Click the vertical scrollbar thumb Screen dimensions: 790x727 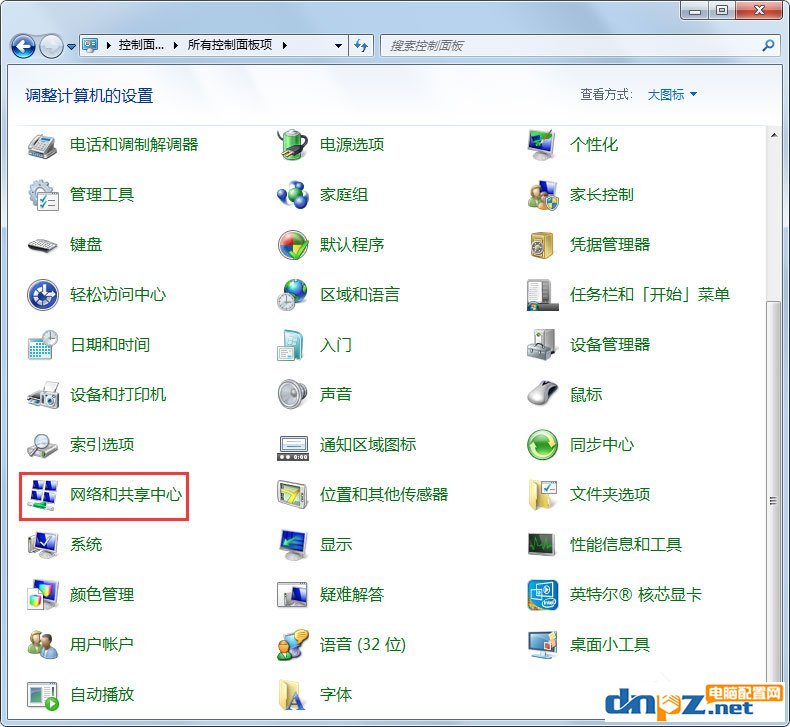(773, 500)
